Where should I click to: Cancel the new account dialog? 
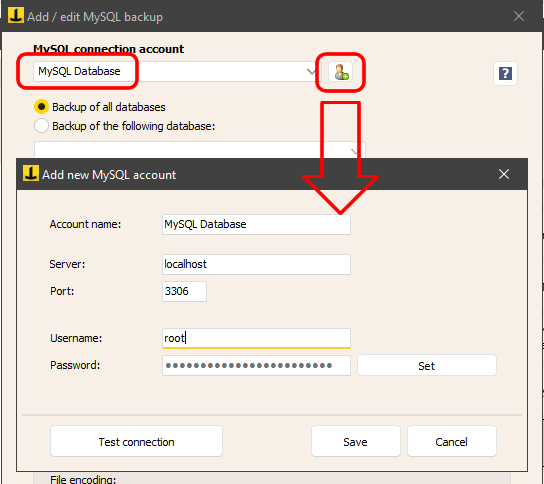pyautogui.click(x=451, y=441)
